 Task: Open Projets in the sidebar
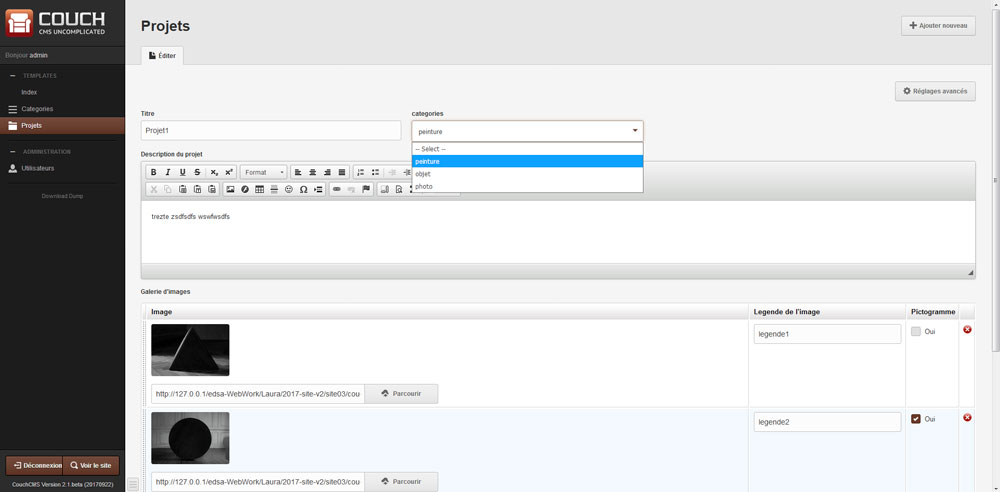pyautogui.click(x=62, y=126)
